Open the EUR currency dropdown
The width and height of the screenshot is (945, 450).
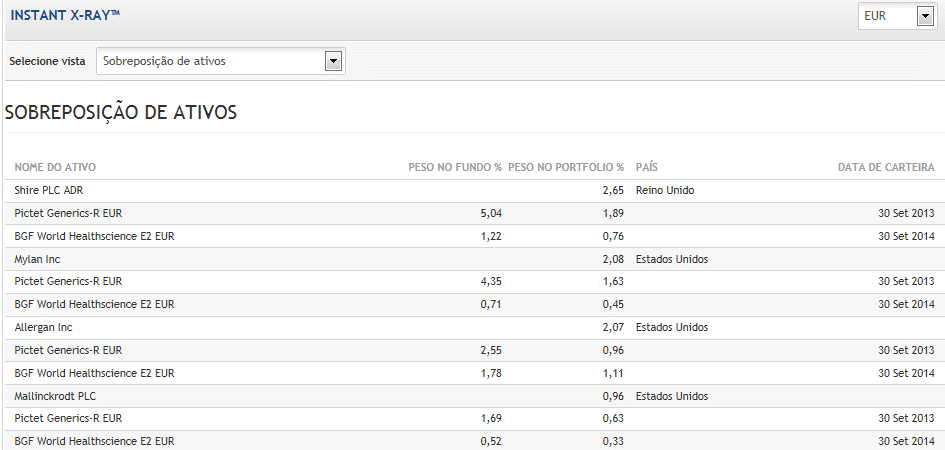(x=886, y=16)
